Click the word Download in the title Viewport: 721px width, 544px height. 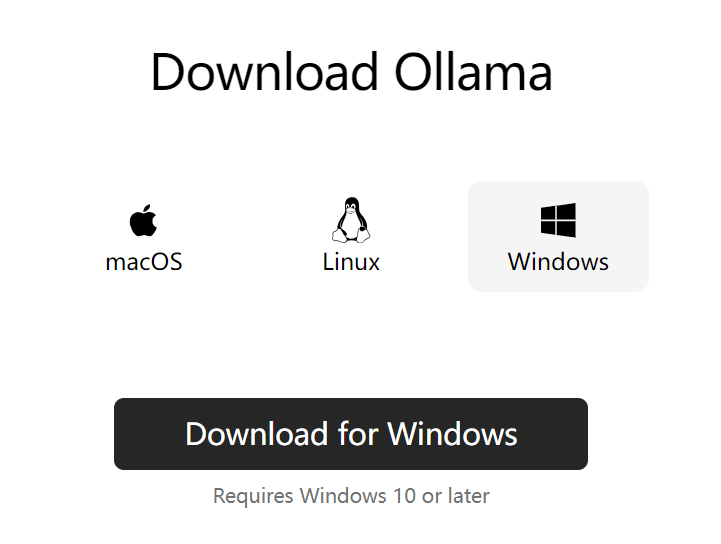point(264,72)
